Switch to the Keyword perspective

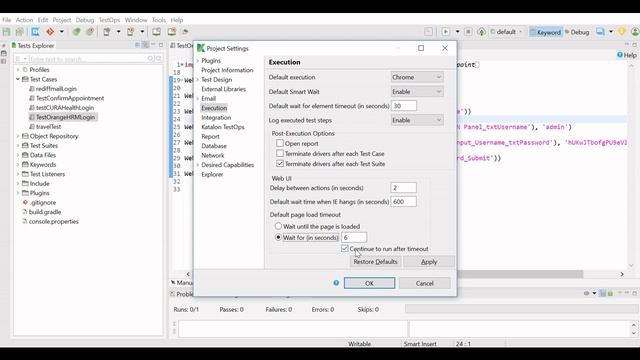[x=545, y=32]
